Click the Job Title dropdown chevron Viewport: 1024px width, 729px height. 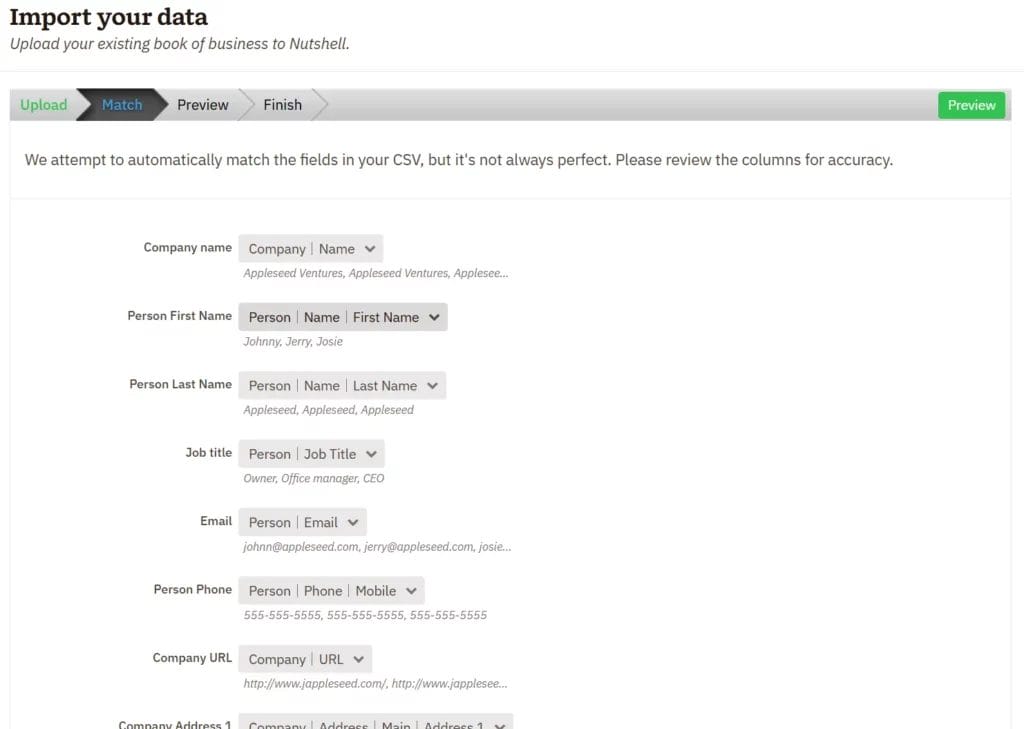371,454
